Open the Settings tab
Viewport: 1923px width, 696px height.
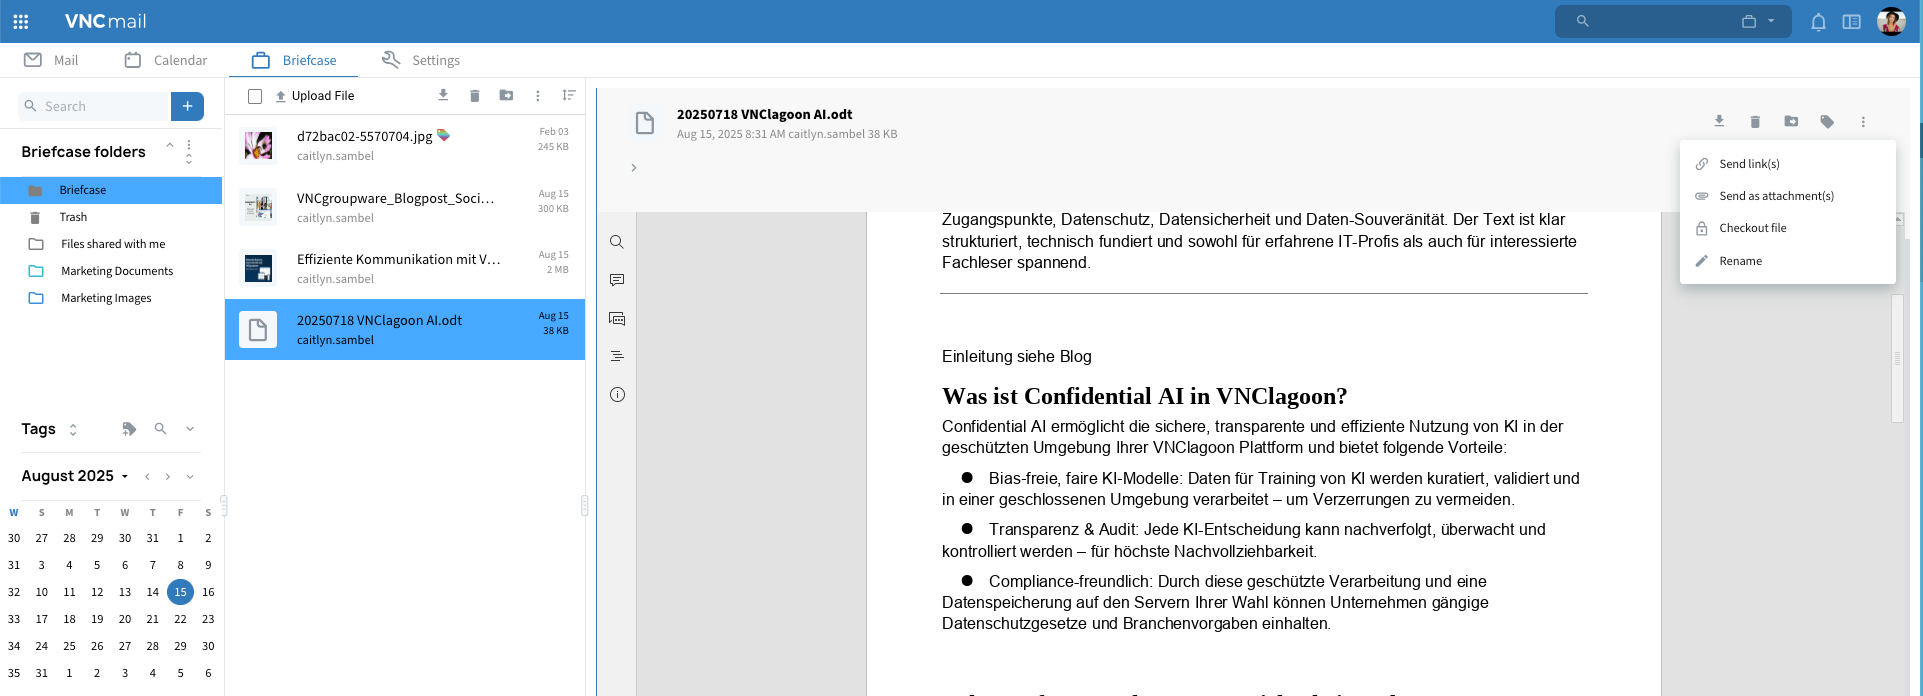(x=421, y=60)
